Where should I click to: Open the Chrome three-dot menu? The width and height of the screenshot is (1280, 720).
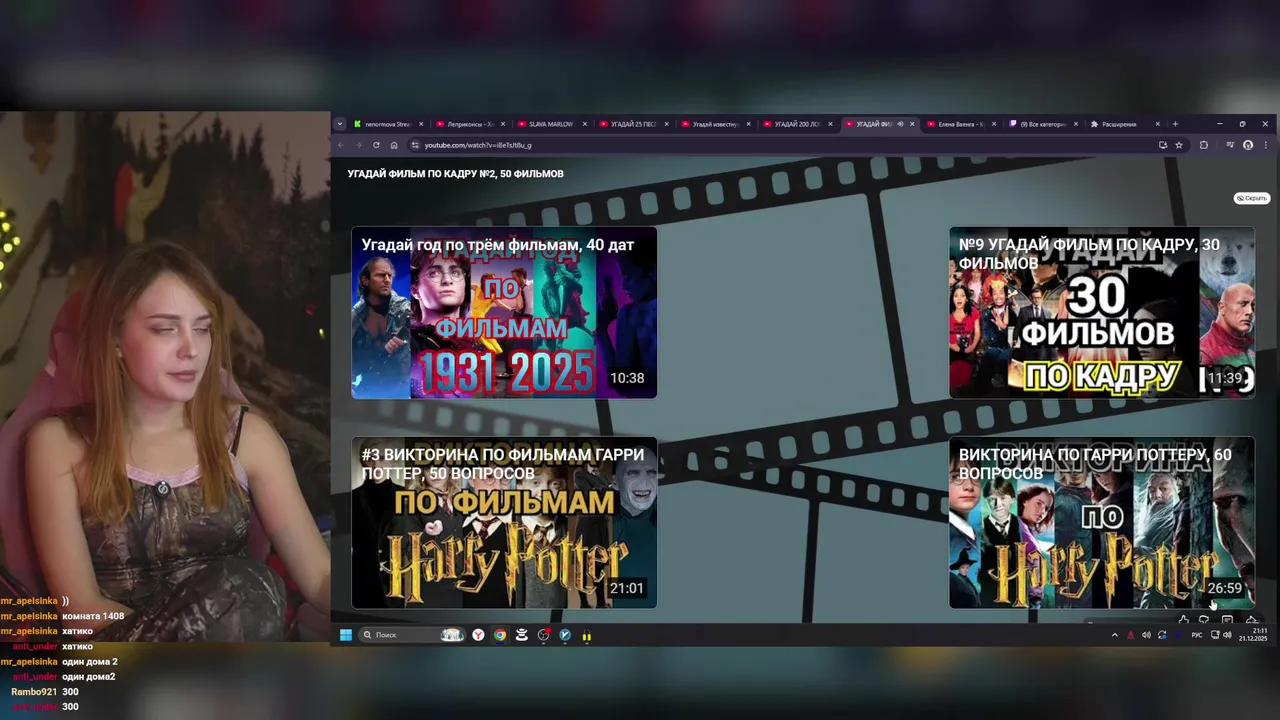click(1266, 145)
